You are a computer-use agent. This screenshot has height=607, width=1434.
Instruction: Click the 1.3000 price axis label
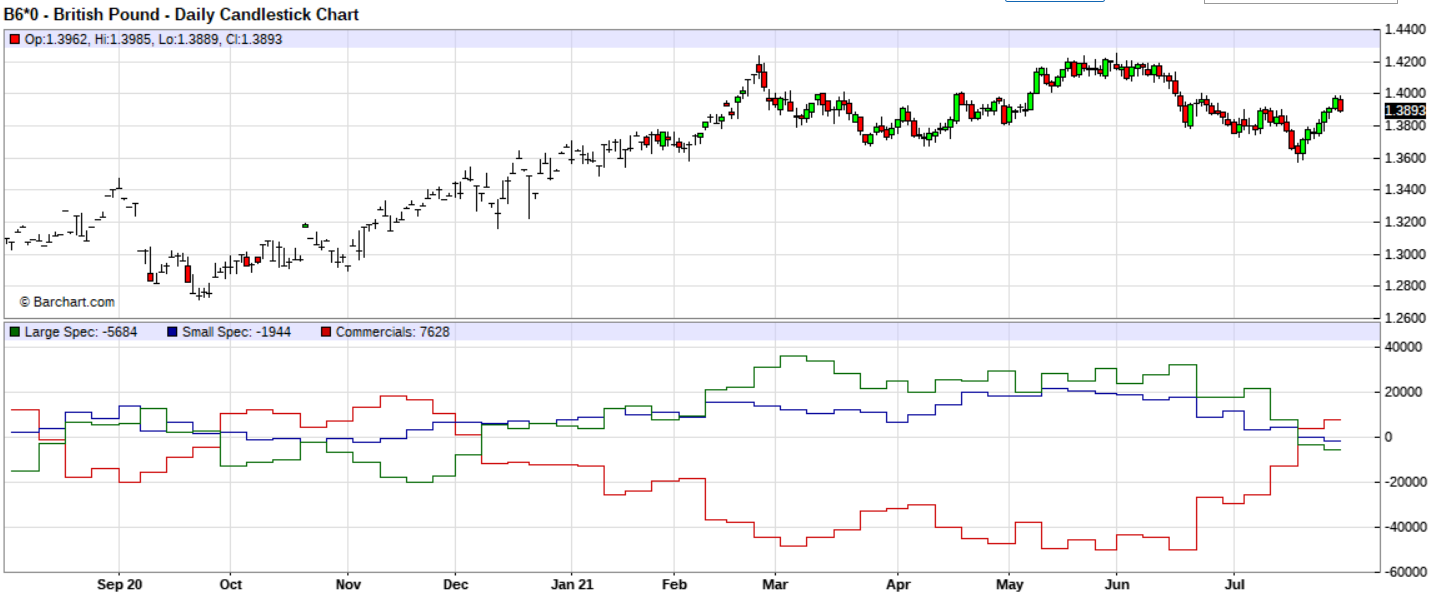1405,254
